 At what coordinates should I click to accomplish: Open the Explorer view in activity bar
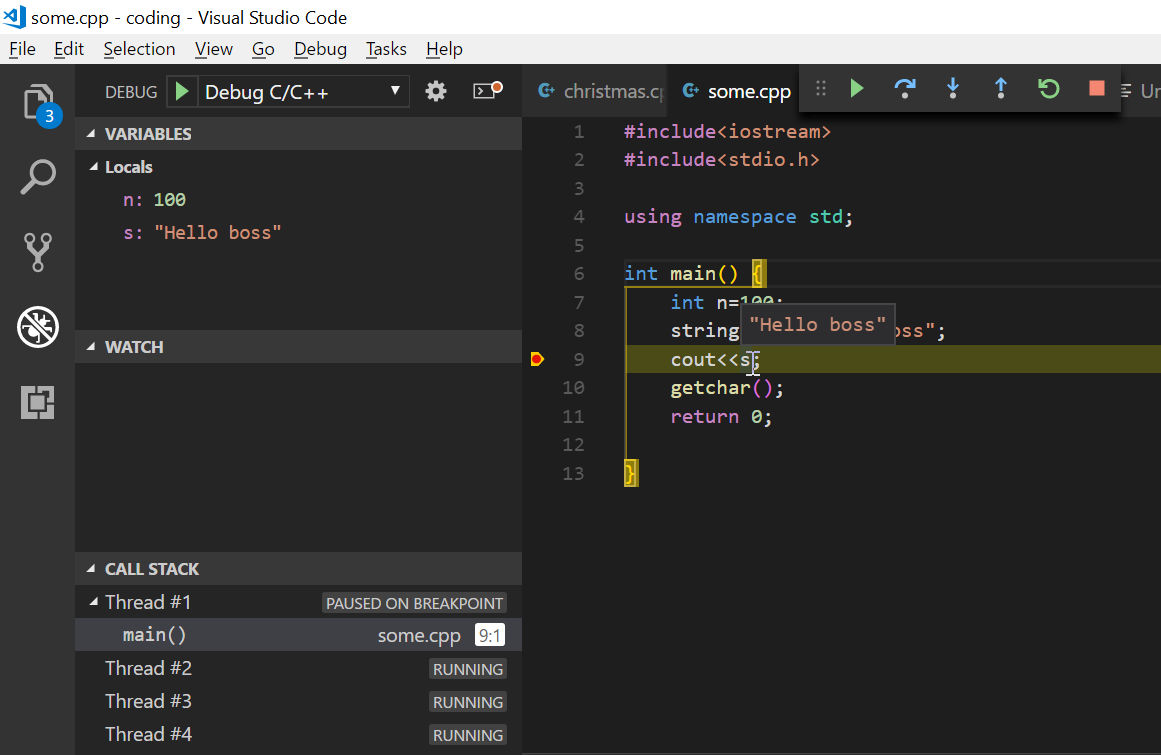coord(39,102)
